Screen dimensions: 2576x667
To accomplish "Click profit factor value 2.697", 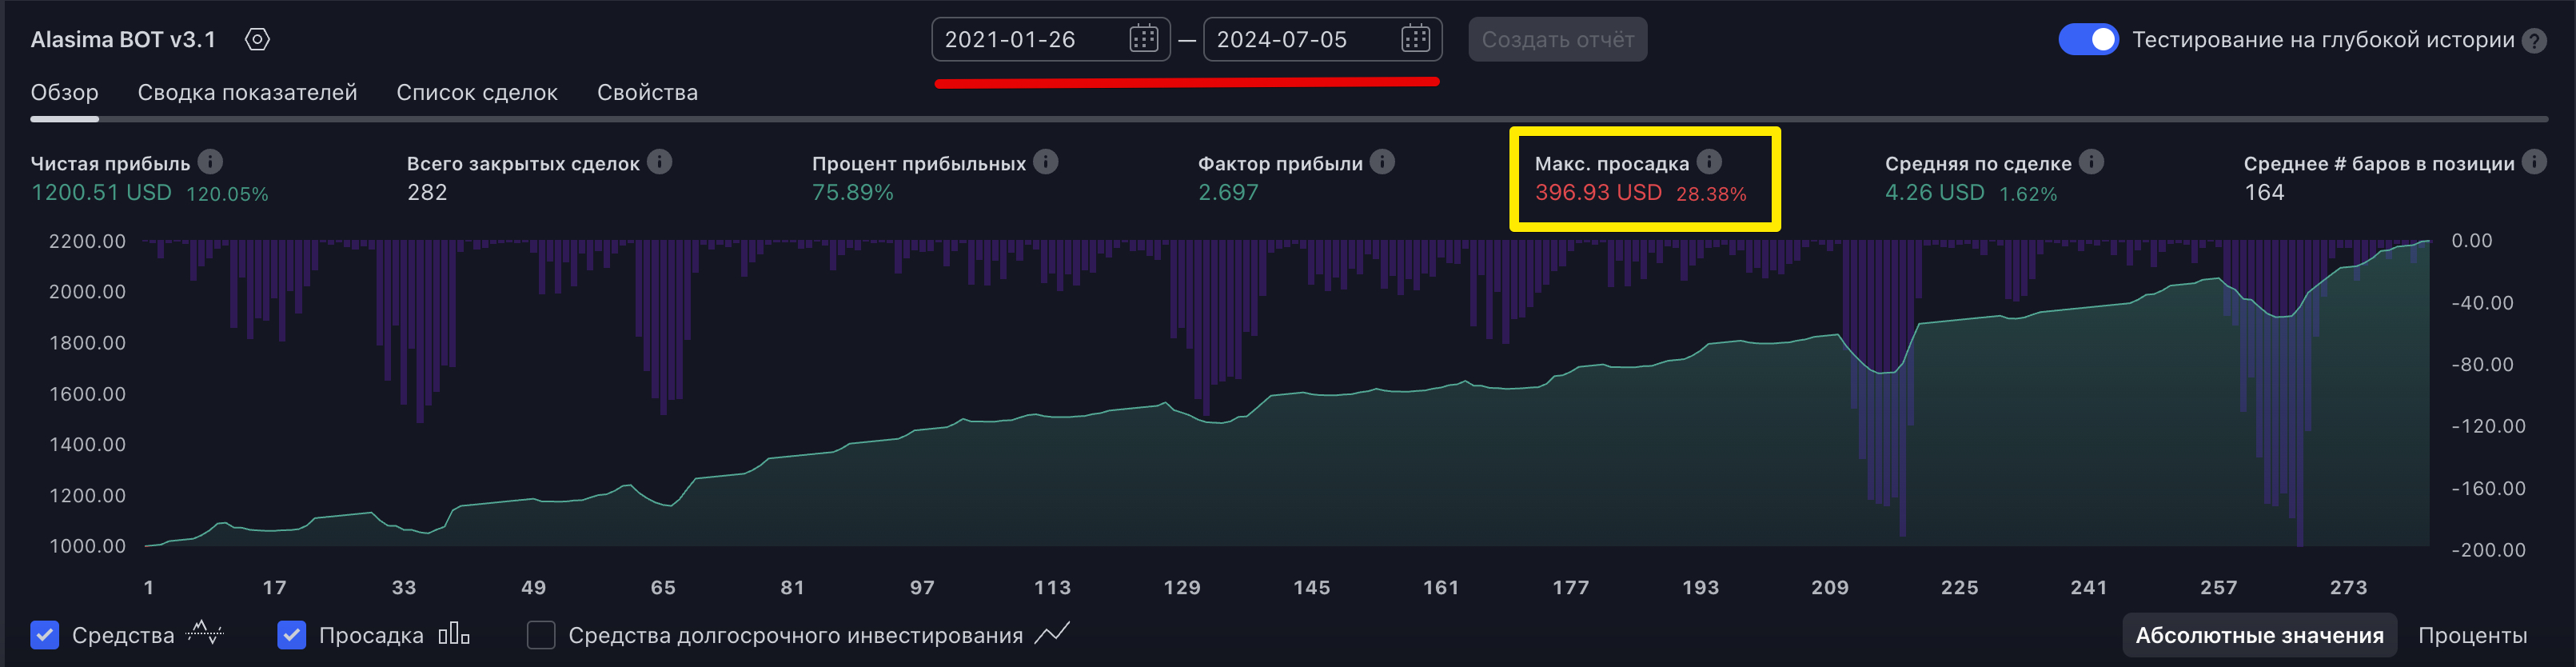I will (1228, 192).
